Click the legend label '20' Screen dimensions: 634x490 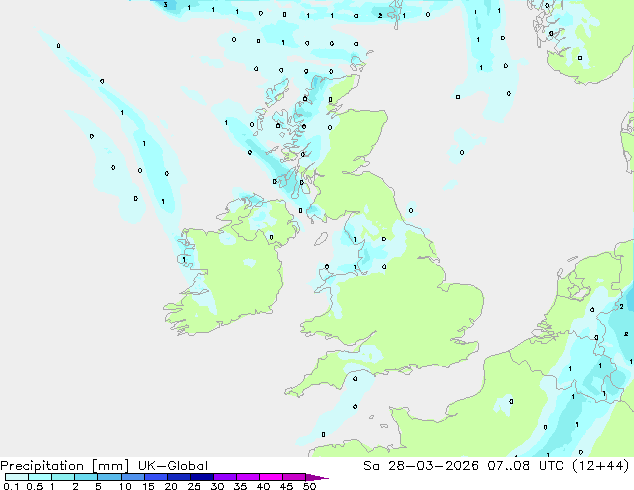point(171,486)
